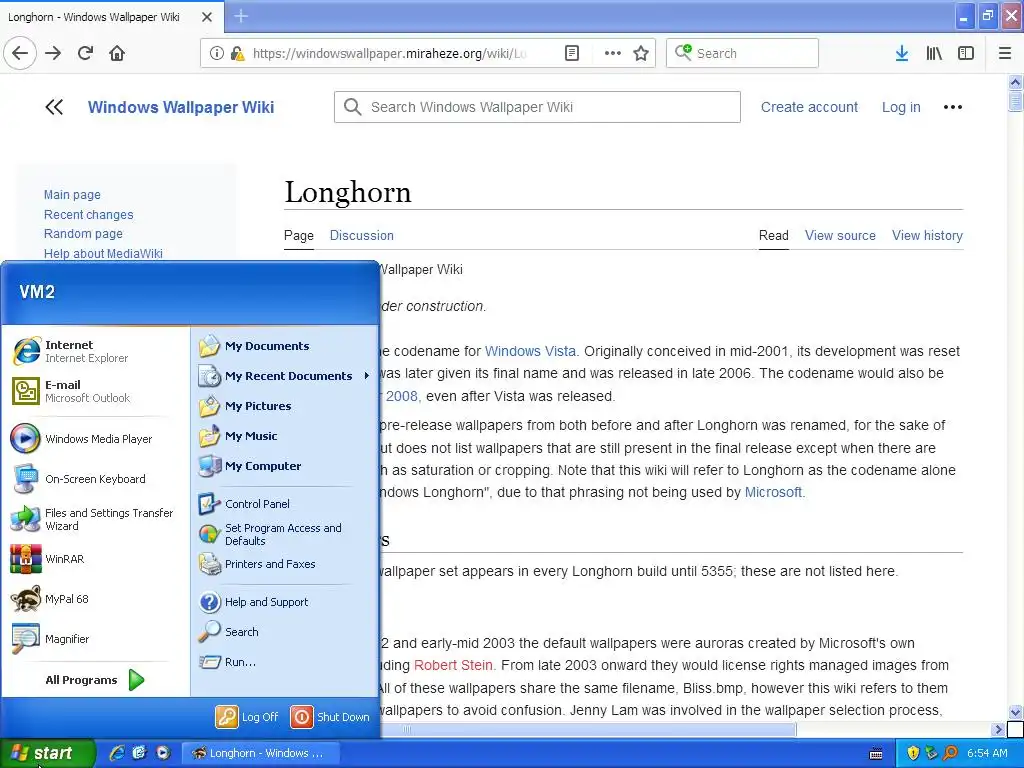Open Magnifier from start menu
The height and width of the screenshot is (768, 1024).
click(x=96, y=639)
